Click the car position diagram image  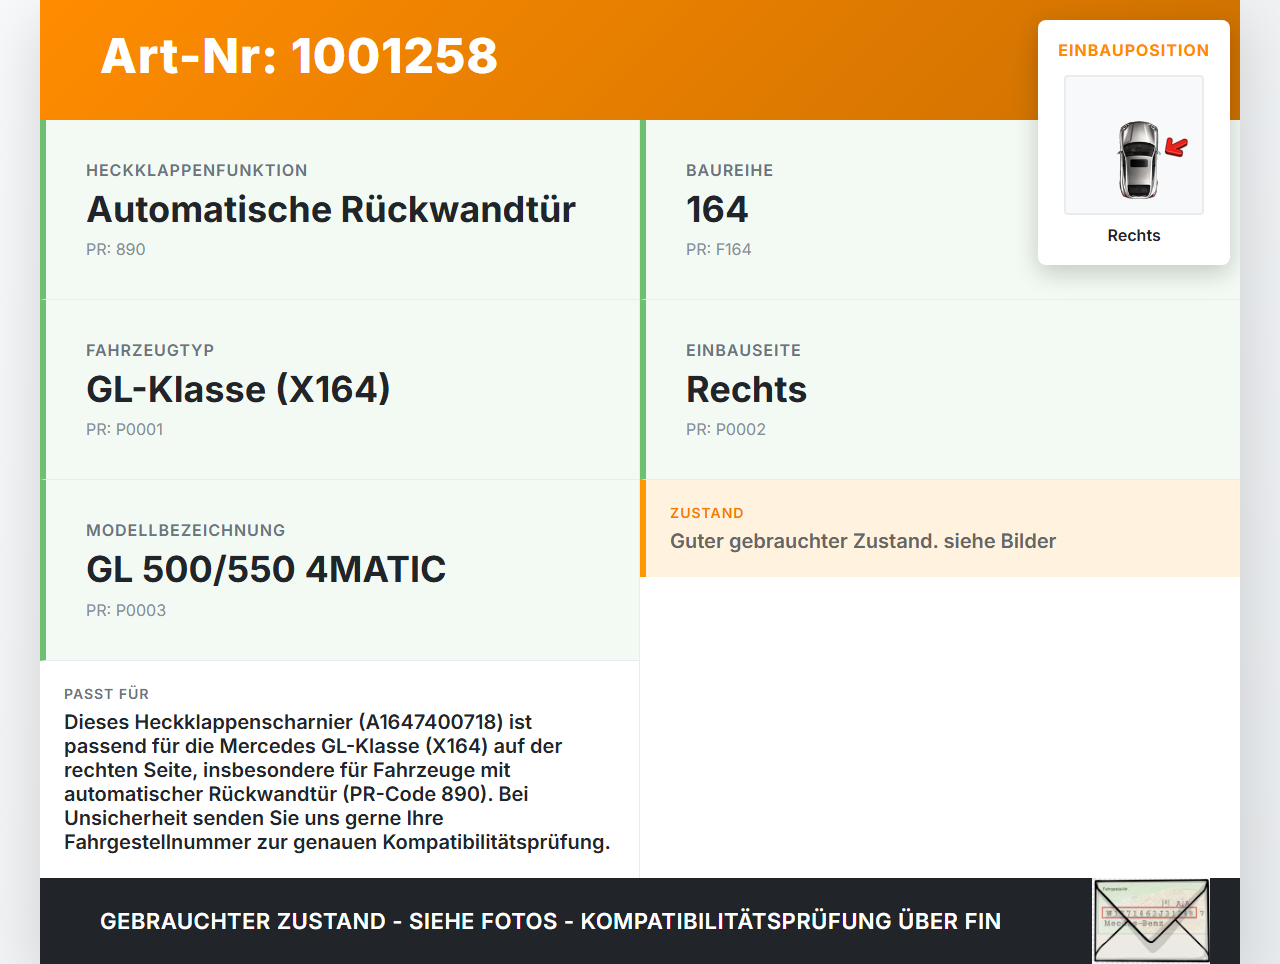(1134, 145)
